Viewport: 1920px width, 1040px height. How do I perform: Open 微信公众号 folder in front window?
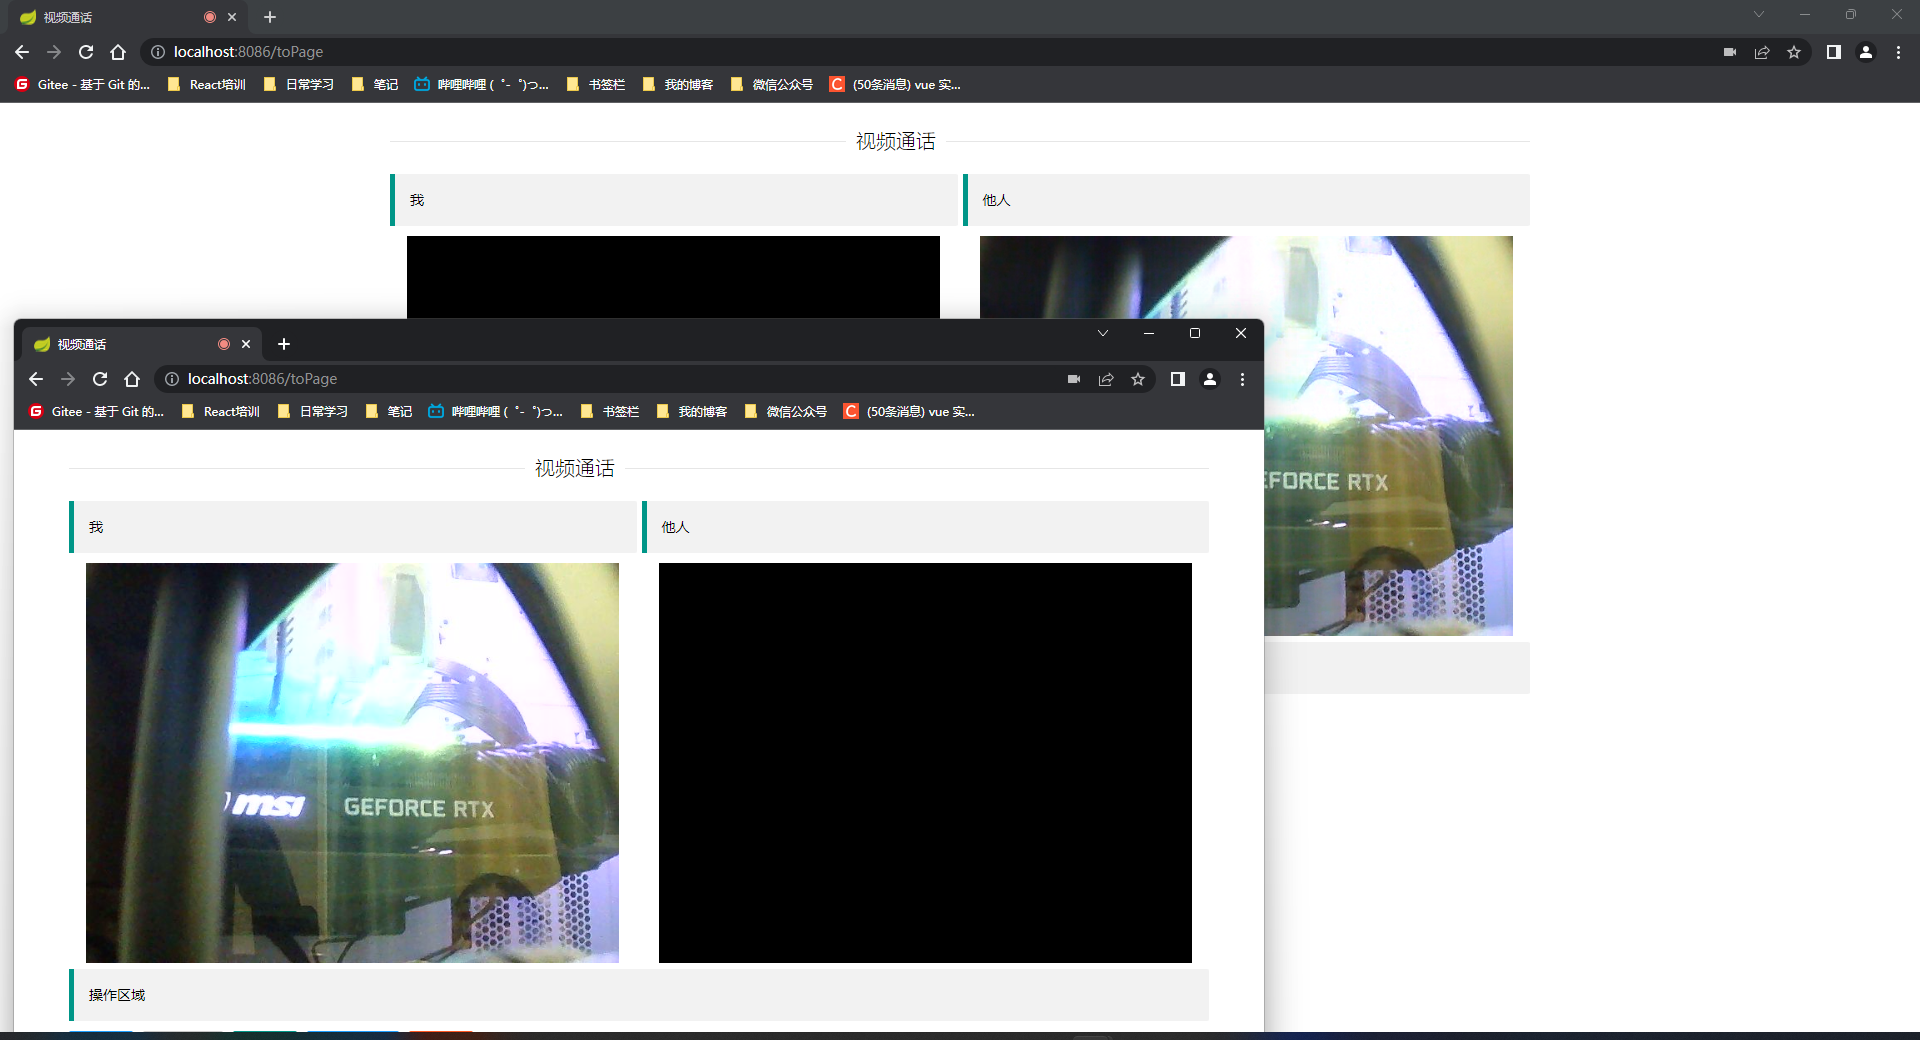point(786,411)
